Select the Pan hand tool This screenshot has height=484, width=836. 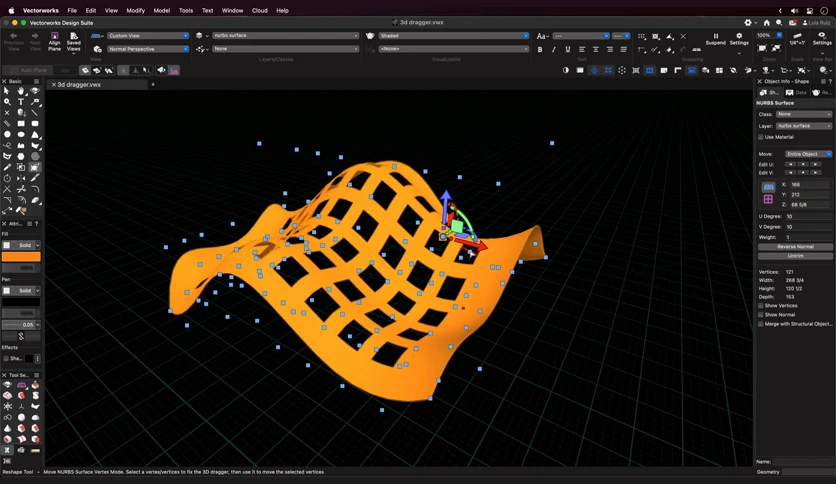point(21,91)
